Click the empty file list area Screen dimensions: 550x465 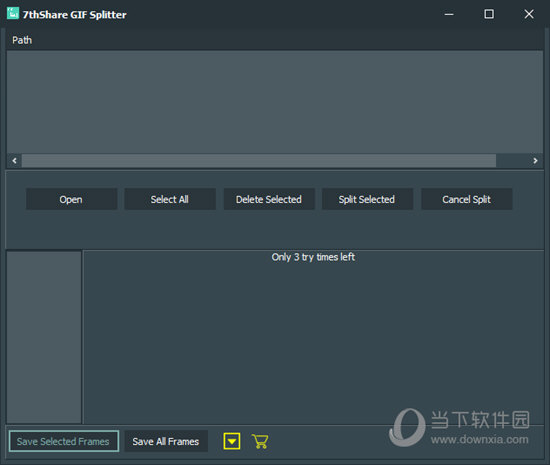[x=275, y=102]
